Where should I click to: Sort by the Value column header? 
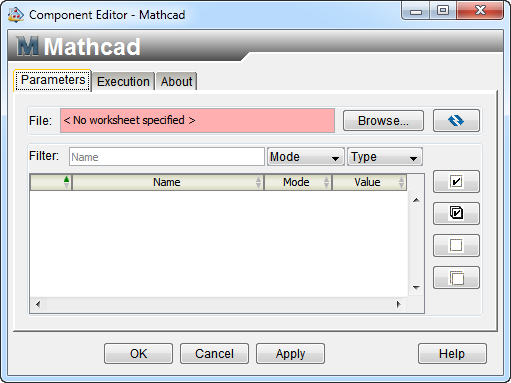(x=369, y=182)
